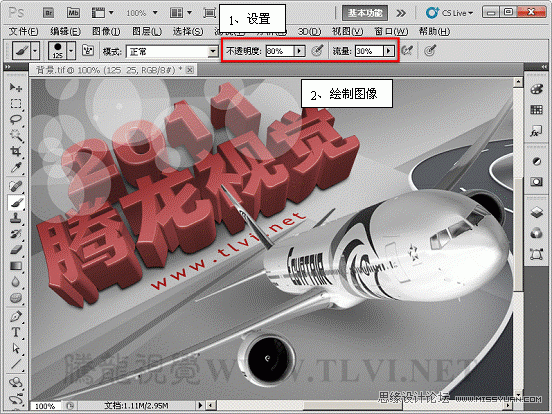Launch Mini Bridge with Mb icon
Screen dimensions: 552x414
click(x=73, y=13)
